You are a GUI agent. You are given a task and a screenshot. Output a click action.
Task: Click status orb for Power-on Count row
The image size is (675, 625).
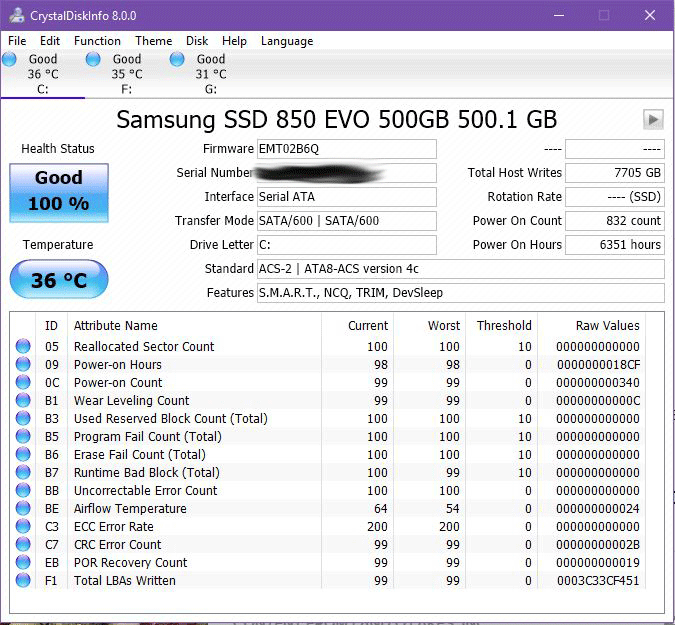tap(23, 382)
